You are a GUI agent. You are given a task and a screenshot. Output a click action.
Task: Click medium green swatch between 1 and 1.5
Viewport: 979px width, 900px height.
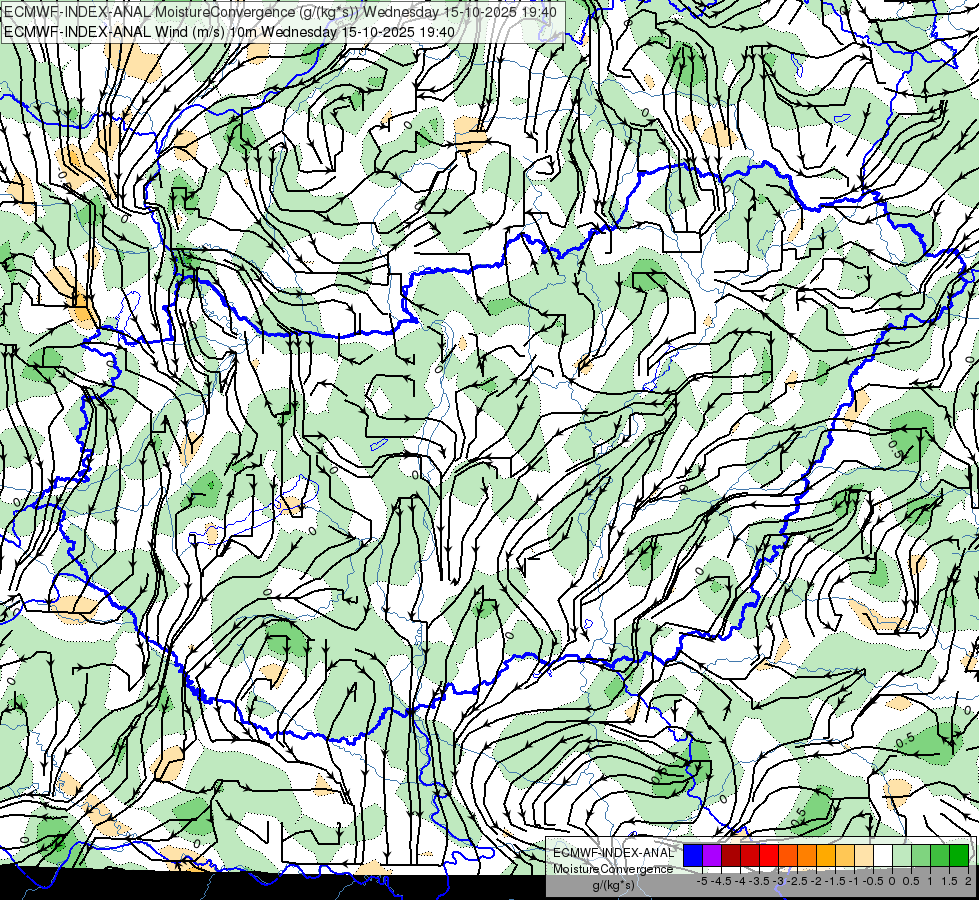[x=940, y=855]
